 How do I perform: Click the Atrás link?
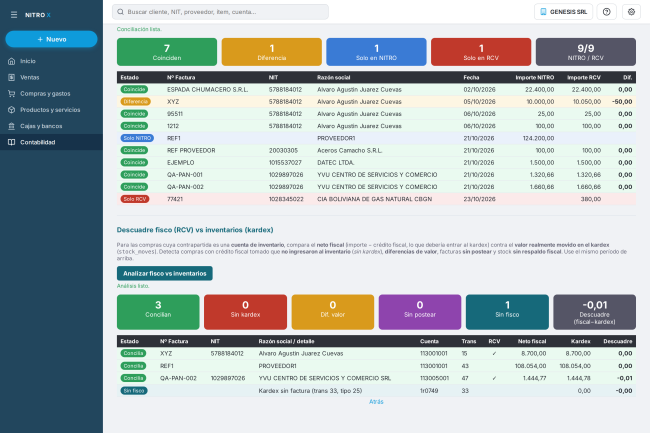tap(376, 402)
